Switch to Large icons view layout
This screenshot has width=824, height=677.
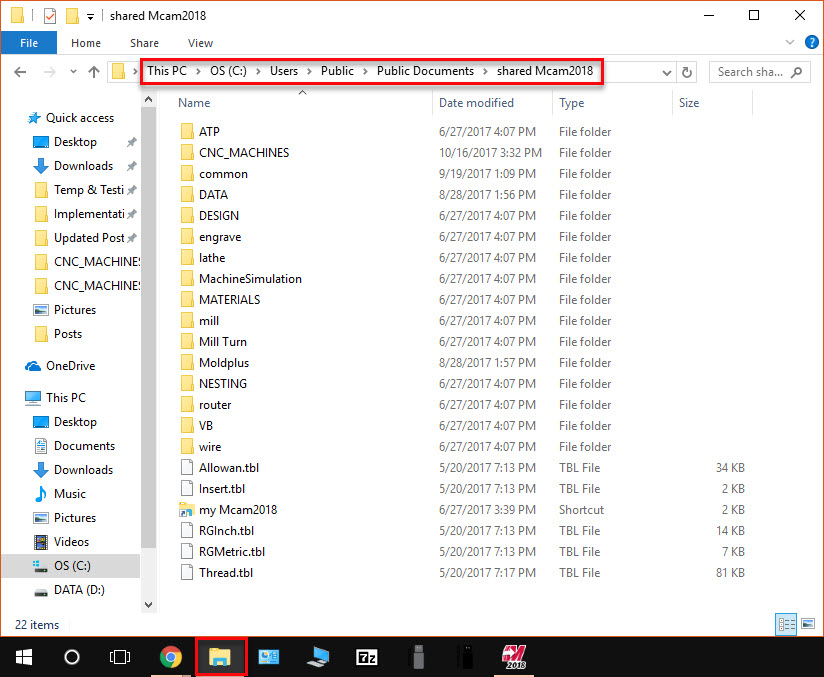click(808, 624)
